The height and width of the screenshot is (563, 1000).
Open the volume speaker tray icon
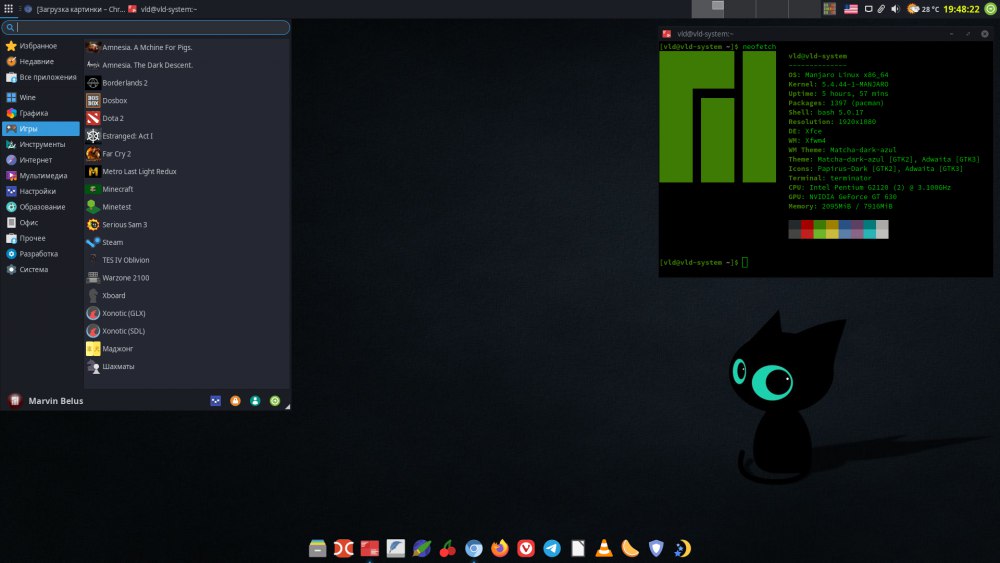[895, 9]
